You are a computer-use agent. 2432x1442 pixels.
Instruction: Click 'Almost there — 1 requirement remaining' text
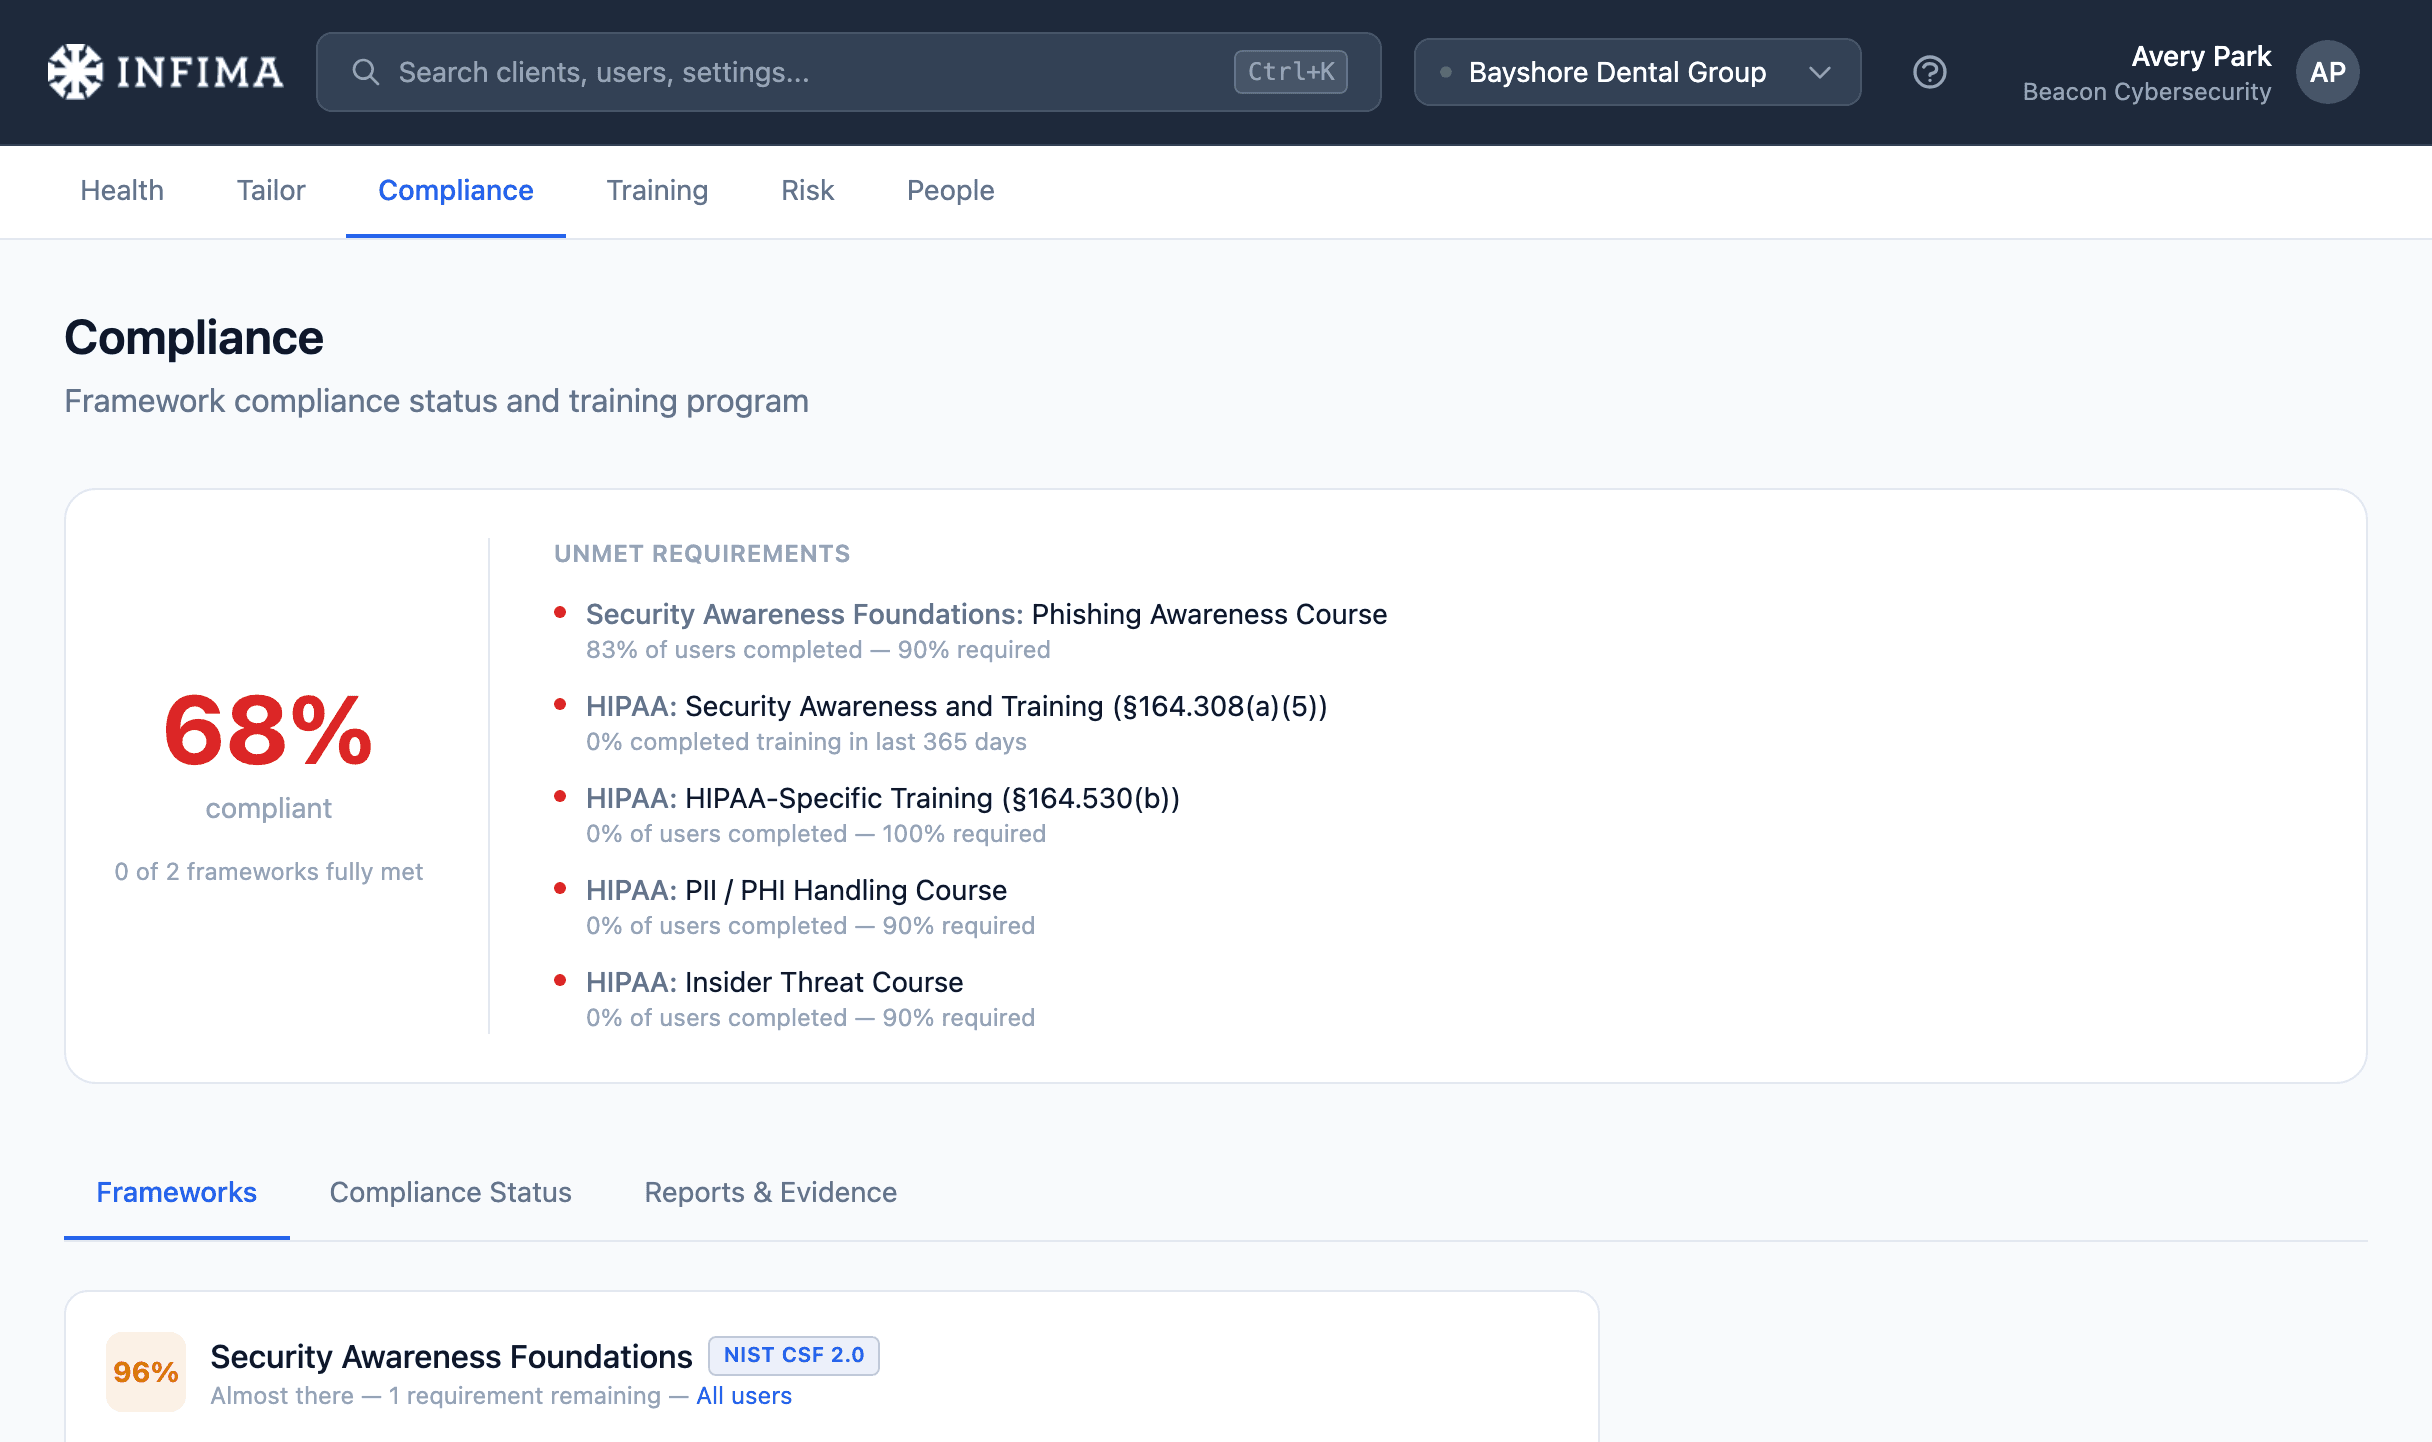pos(435,1395)
